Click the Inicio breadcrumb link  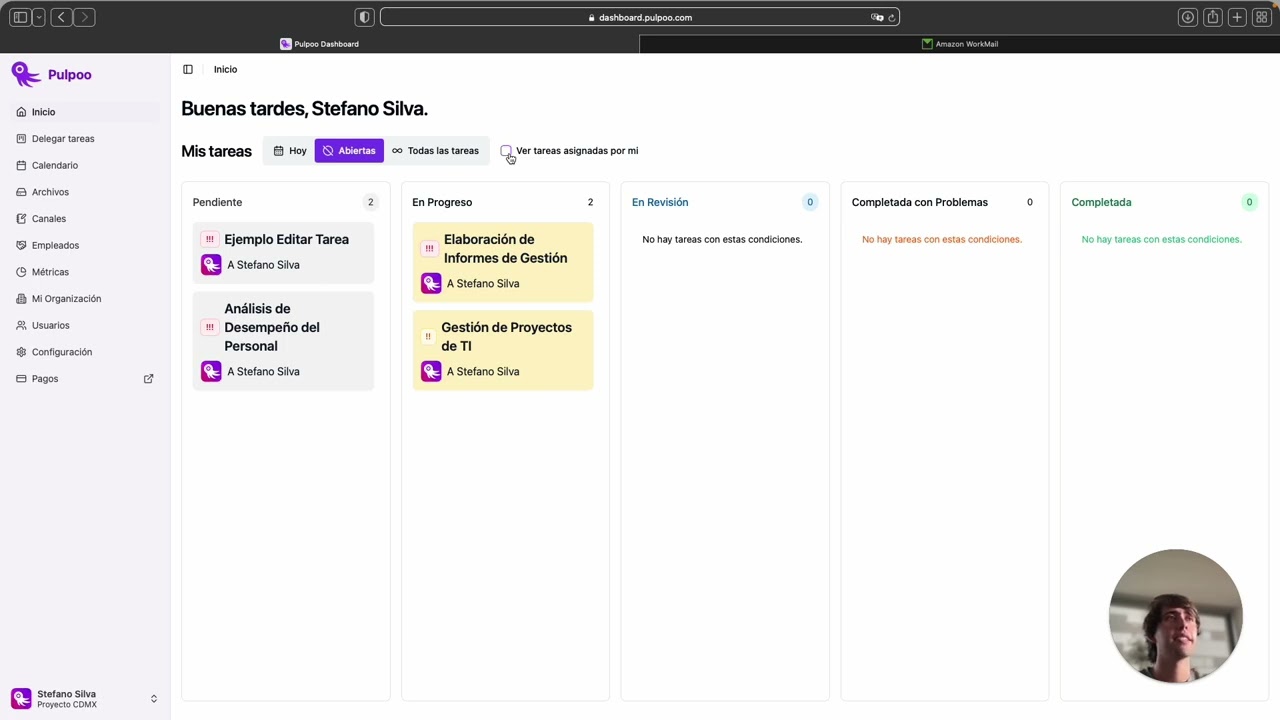[225, 69]
